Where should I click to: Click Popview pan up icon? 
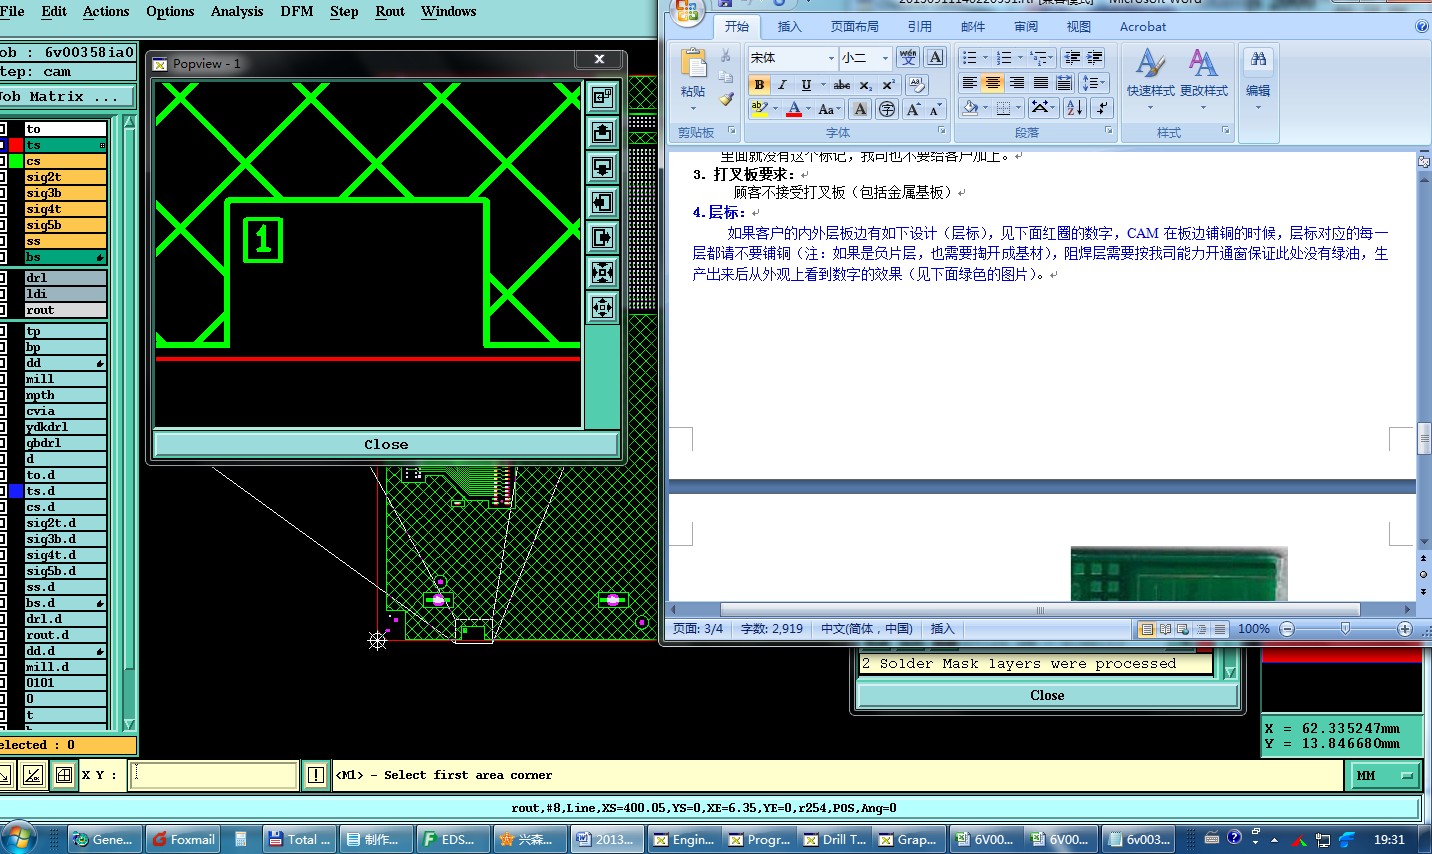(x=602, y=132)
